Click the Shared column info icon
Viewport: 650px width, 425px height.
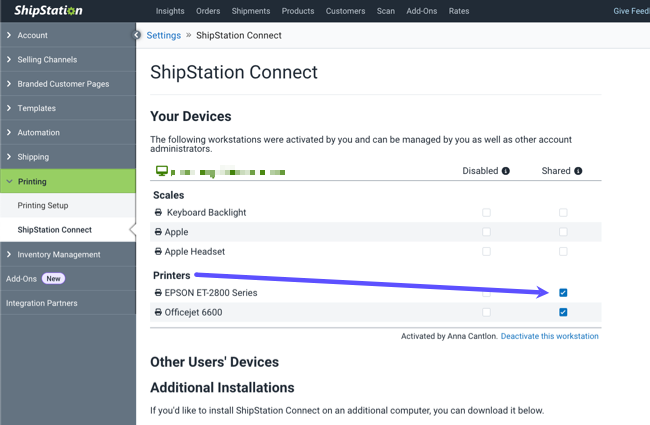coord(578,171)
